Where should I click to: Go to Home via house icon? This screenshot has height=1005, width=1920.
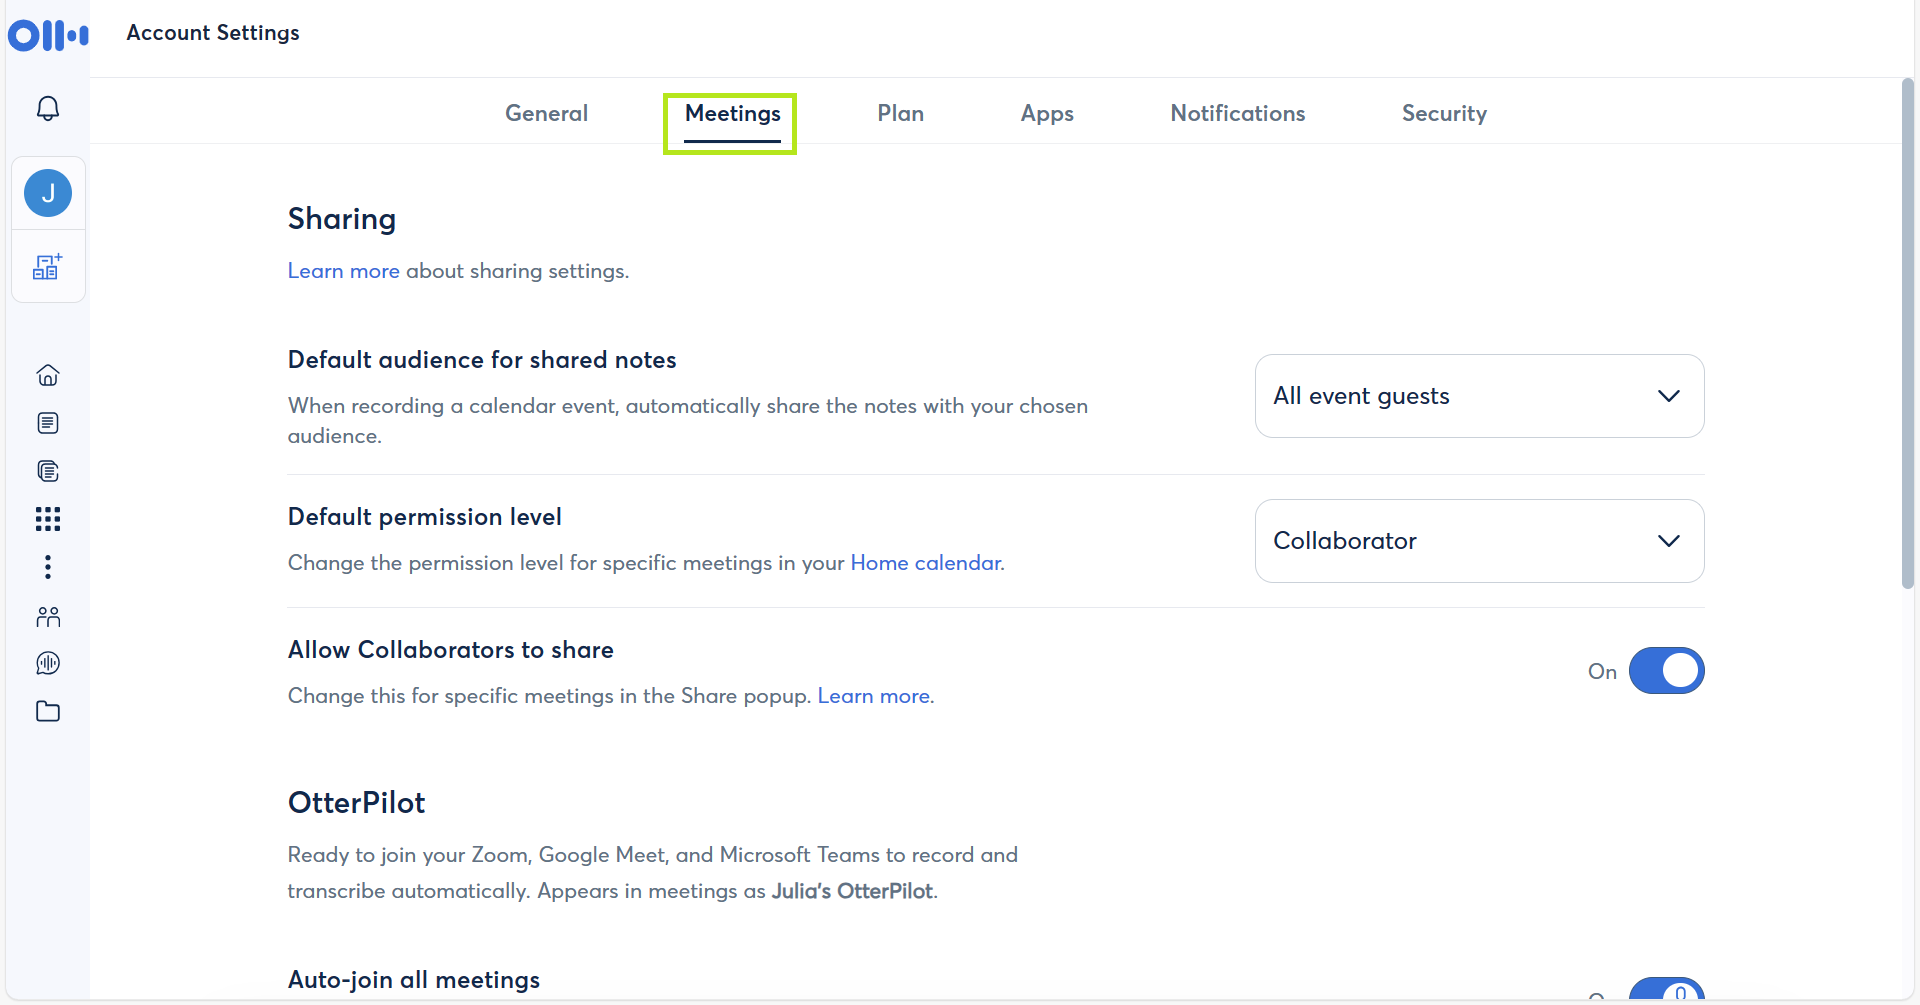(48, 375)
